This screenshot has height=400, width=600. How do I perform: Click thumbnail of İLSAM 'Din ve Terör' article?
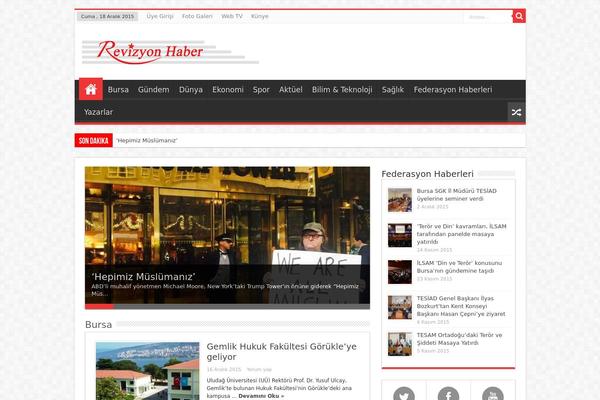(x=400, y=272)
